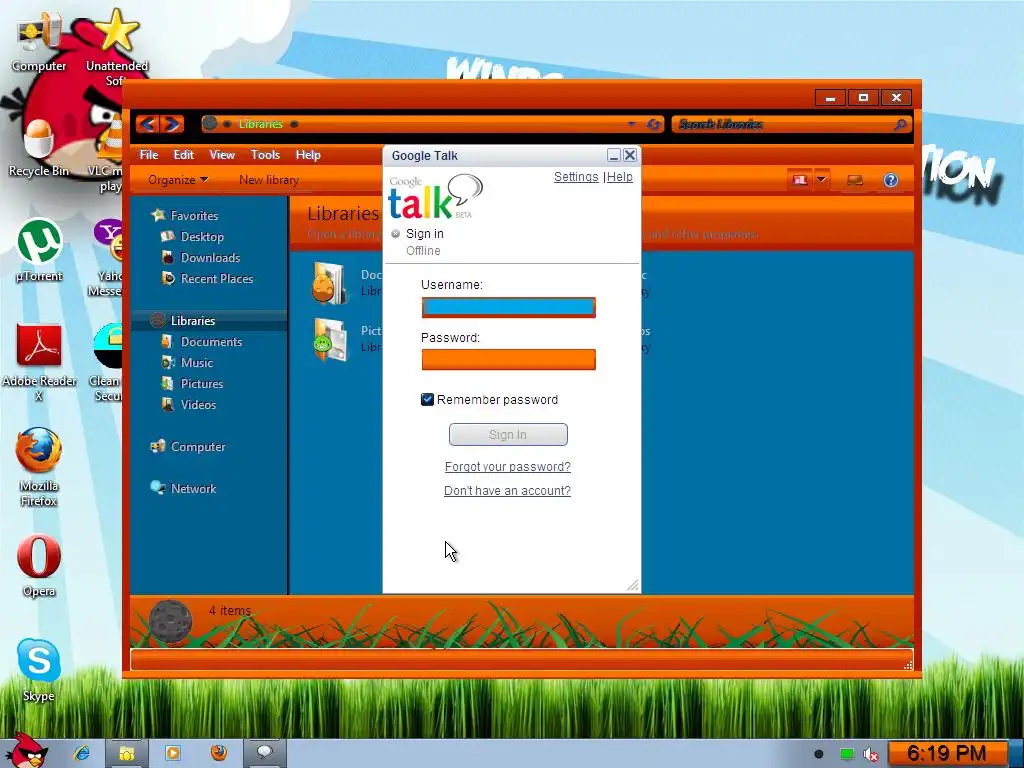Open the Edit menu
The image size is (1024, 768).
[184, 155]
